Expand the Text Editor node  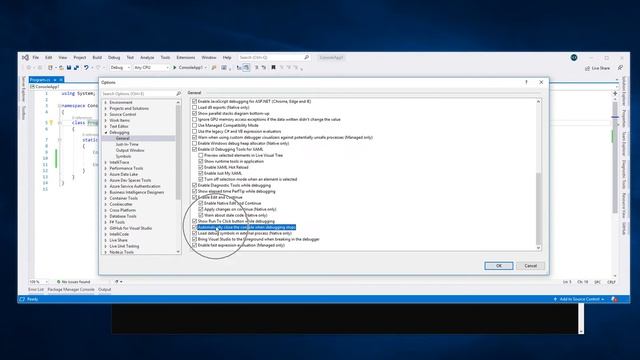tap(106, 127)
